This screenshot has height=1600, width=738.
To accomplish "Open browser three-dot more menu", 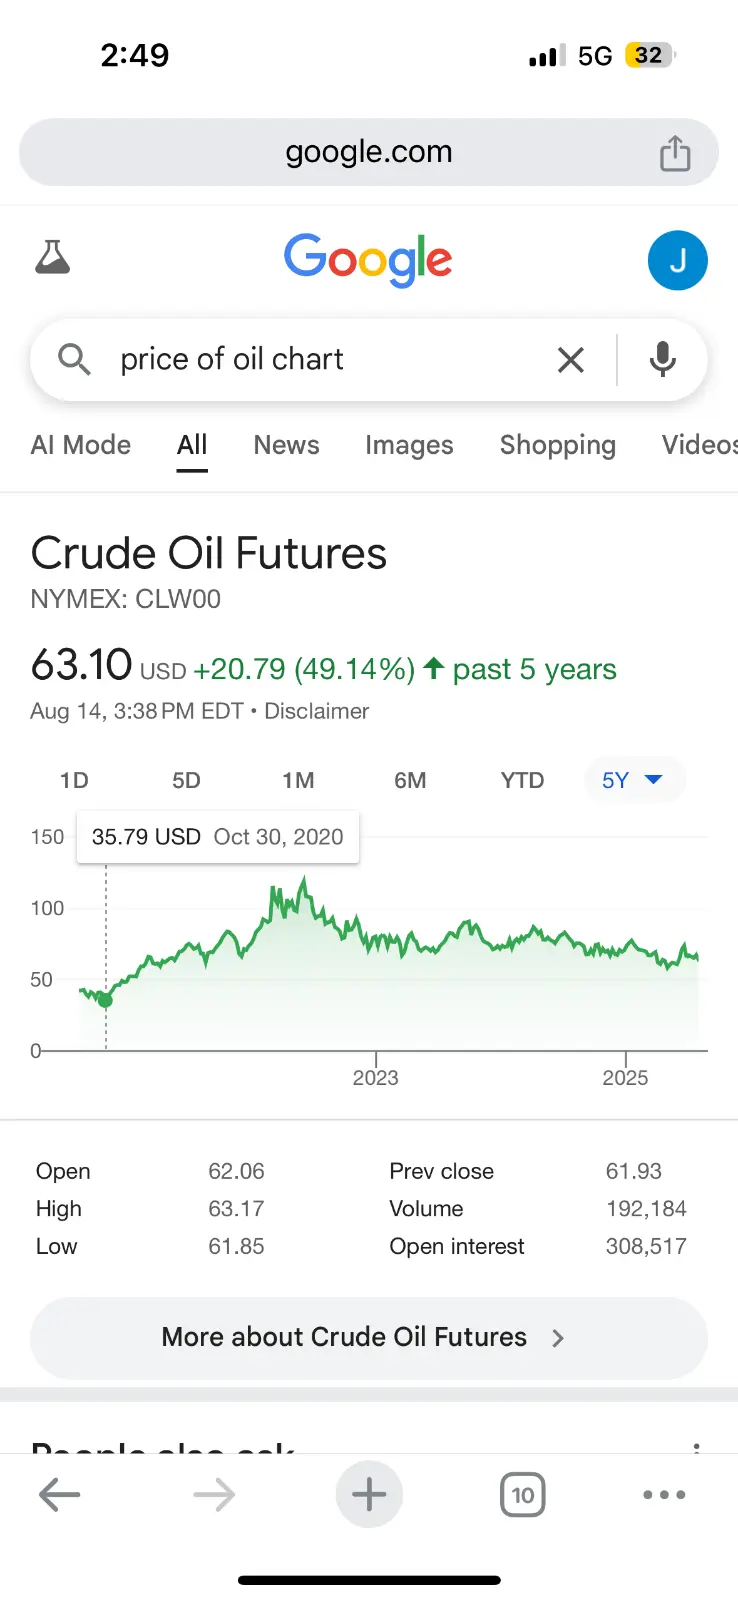I will click(664, 1495).
